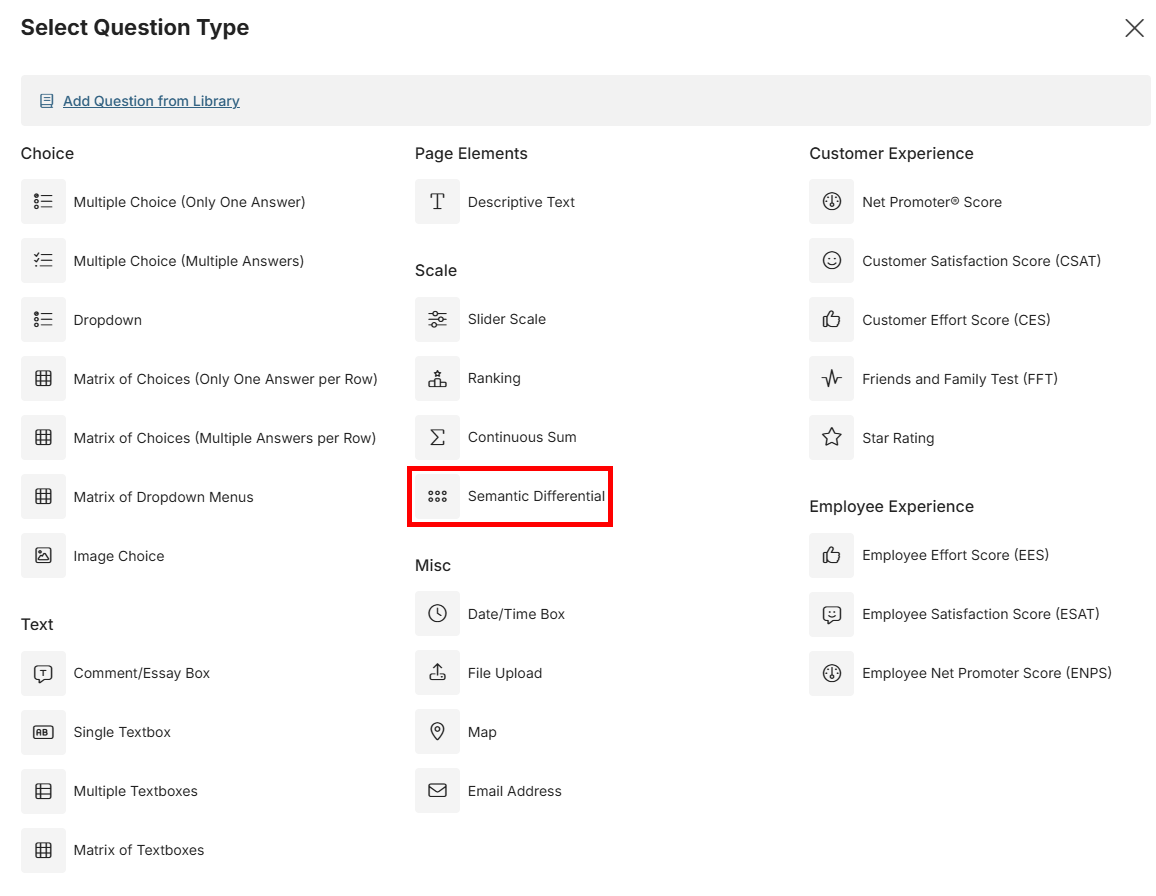The image size is (1156, 896).
Task: Click the Customer Satisfaction Score smiley icon
Action: tap(832, 260)
